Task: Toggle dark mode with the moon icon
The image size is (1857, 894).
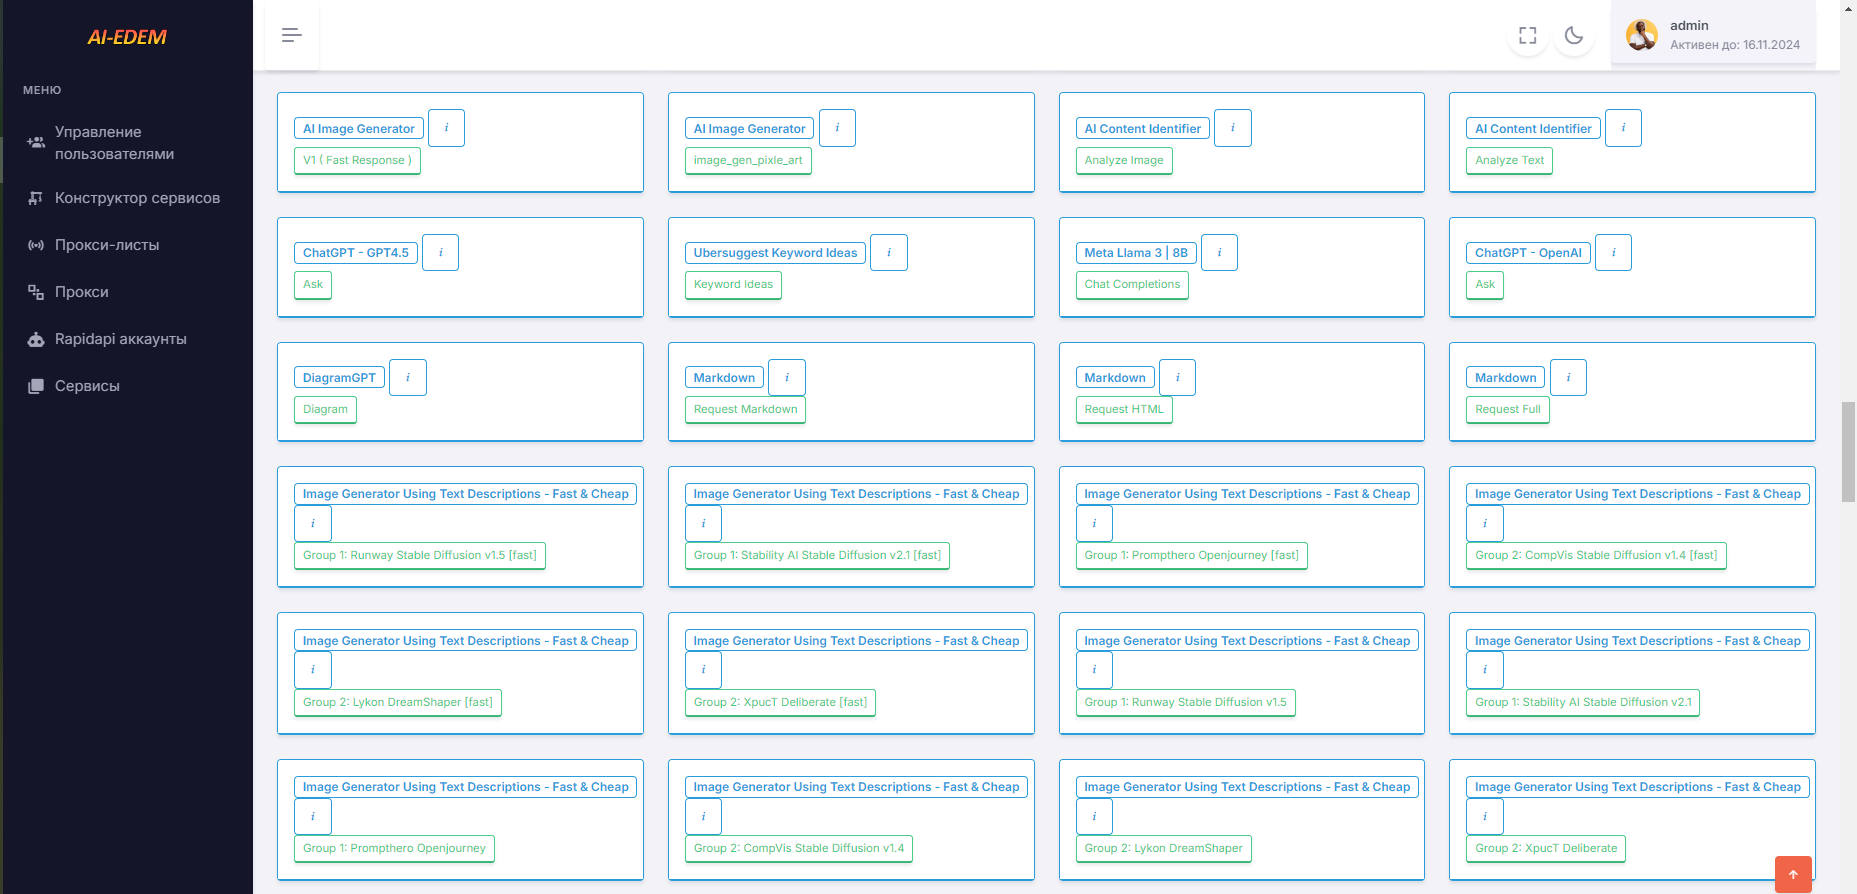Action: pos(1574,36)
